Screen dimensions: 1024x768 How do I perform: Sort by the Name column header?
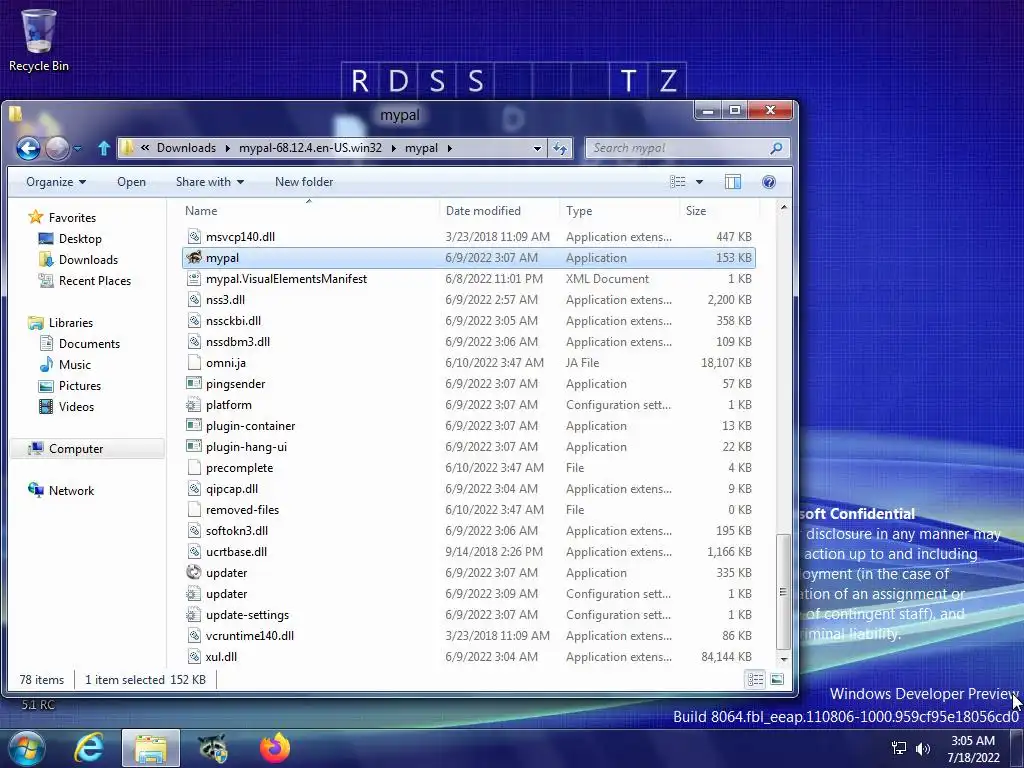(309, 211)
